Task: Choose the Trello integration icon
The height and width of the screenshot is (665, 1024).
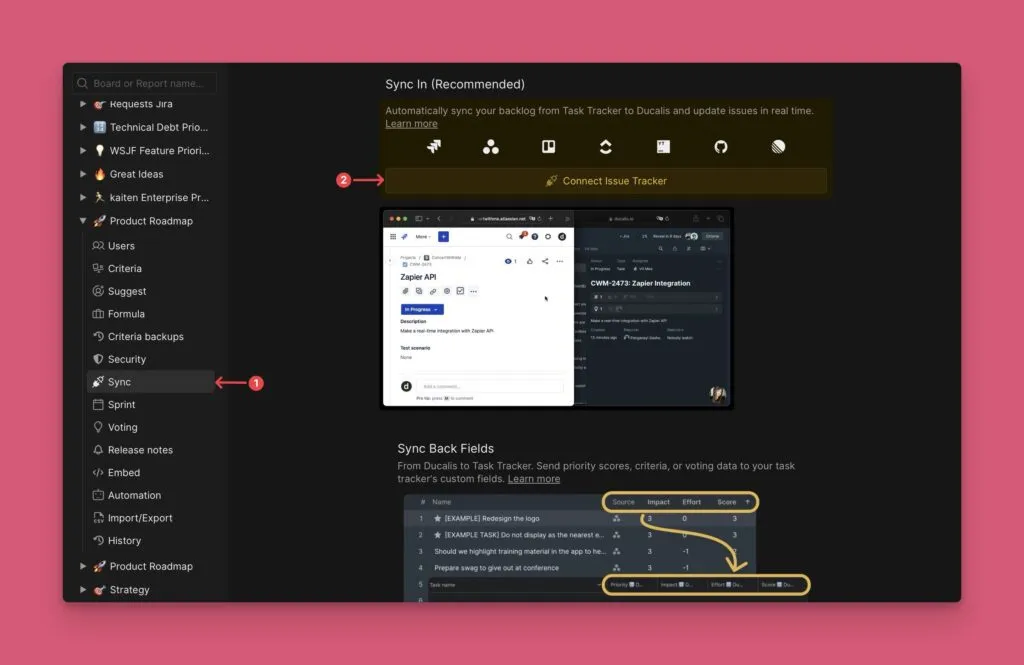Action: tap(548, 146)
